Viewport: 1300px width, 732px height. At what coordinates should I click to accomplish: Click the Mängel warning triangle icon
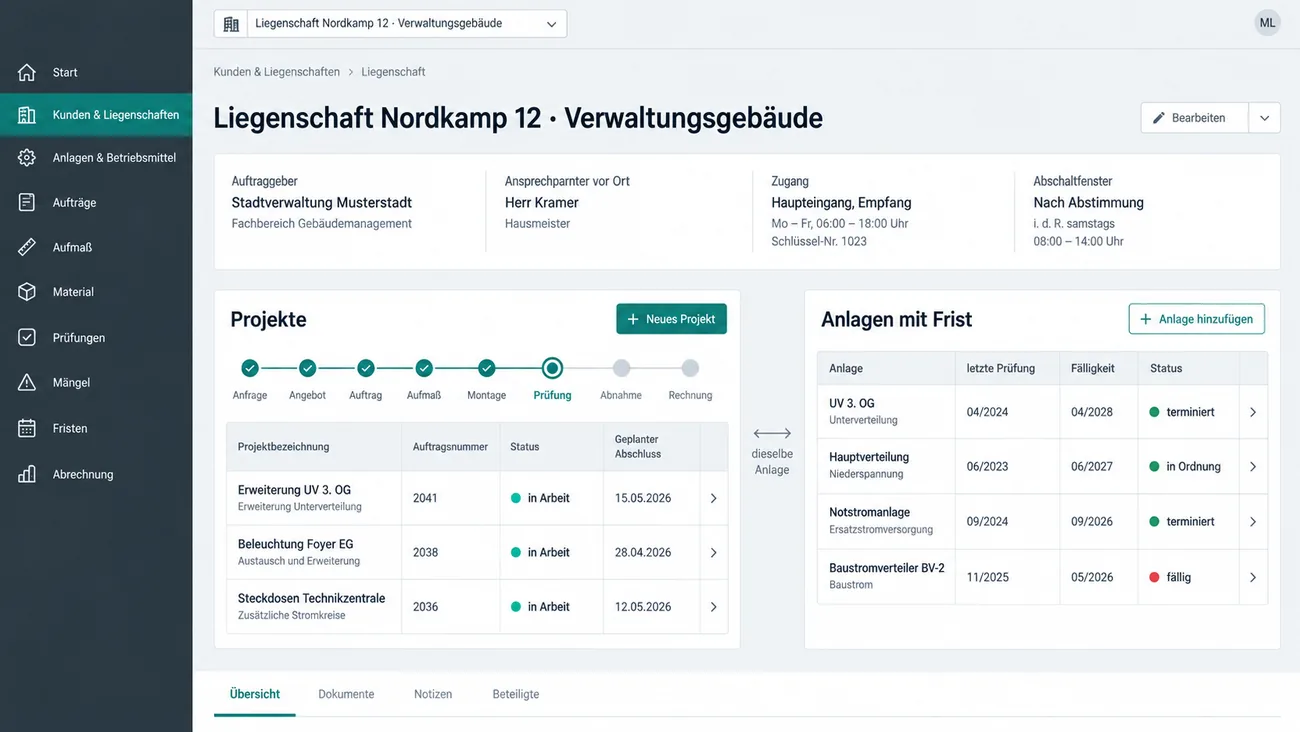(x=27, y=382)
